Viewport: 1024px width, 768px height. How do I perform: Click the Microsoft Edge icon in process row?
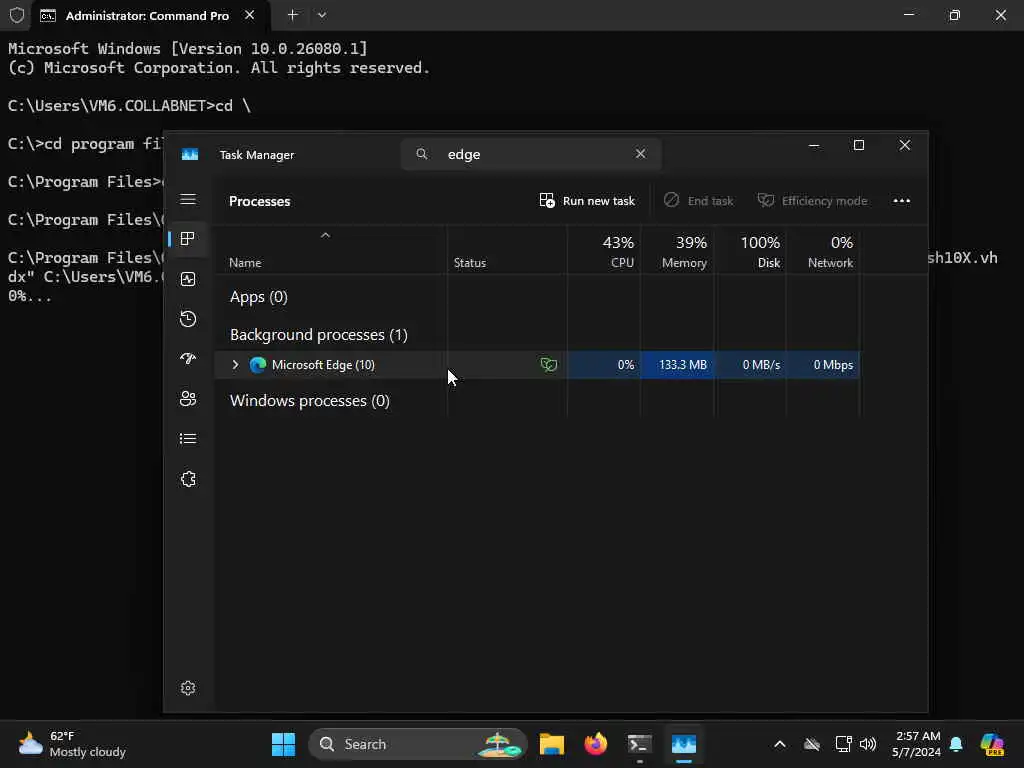[x=258, y=365]
